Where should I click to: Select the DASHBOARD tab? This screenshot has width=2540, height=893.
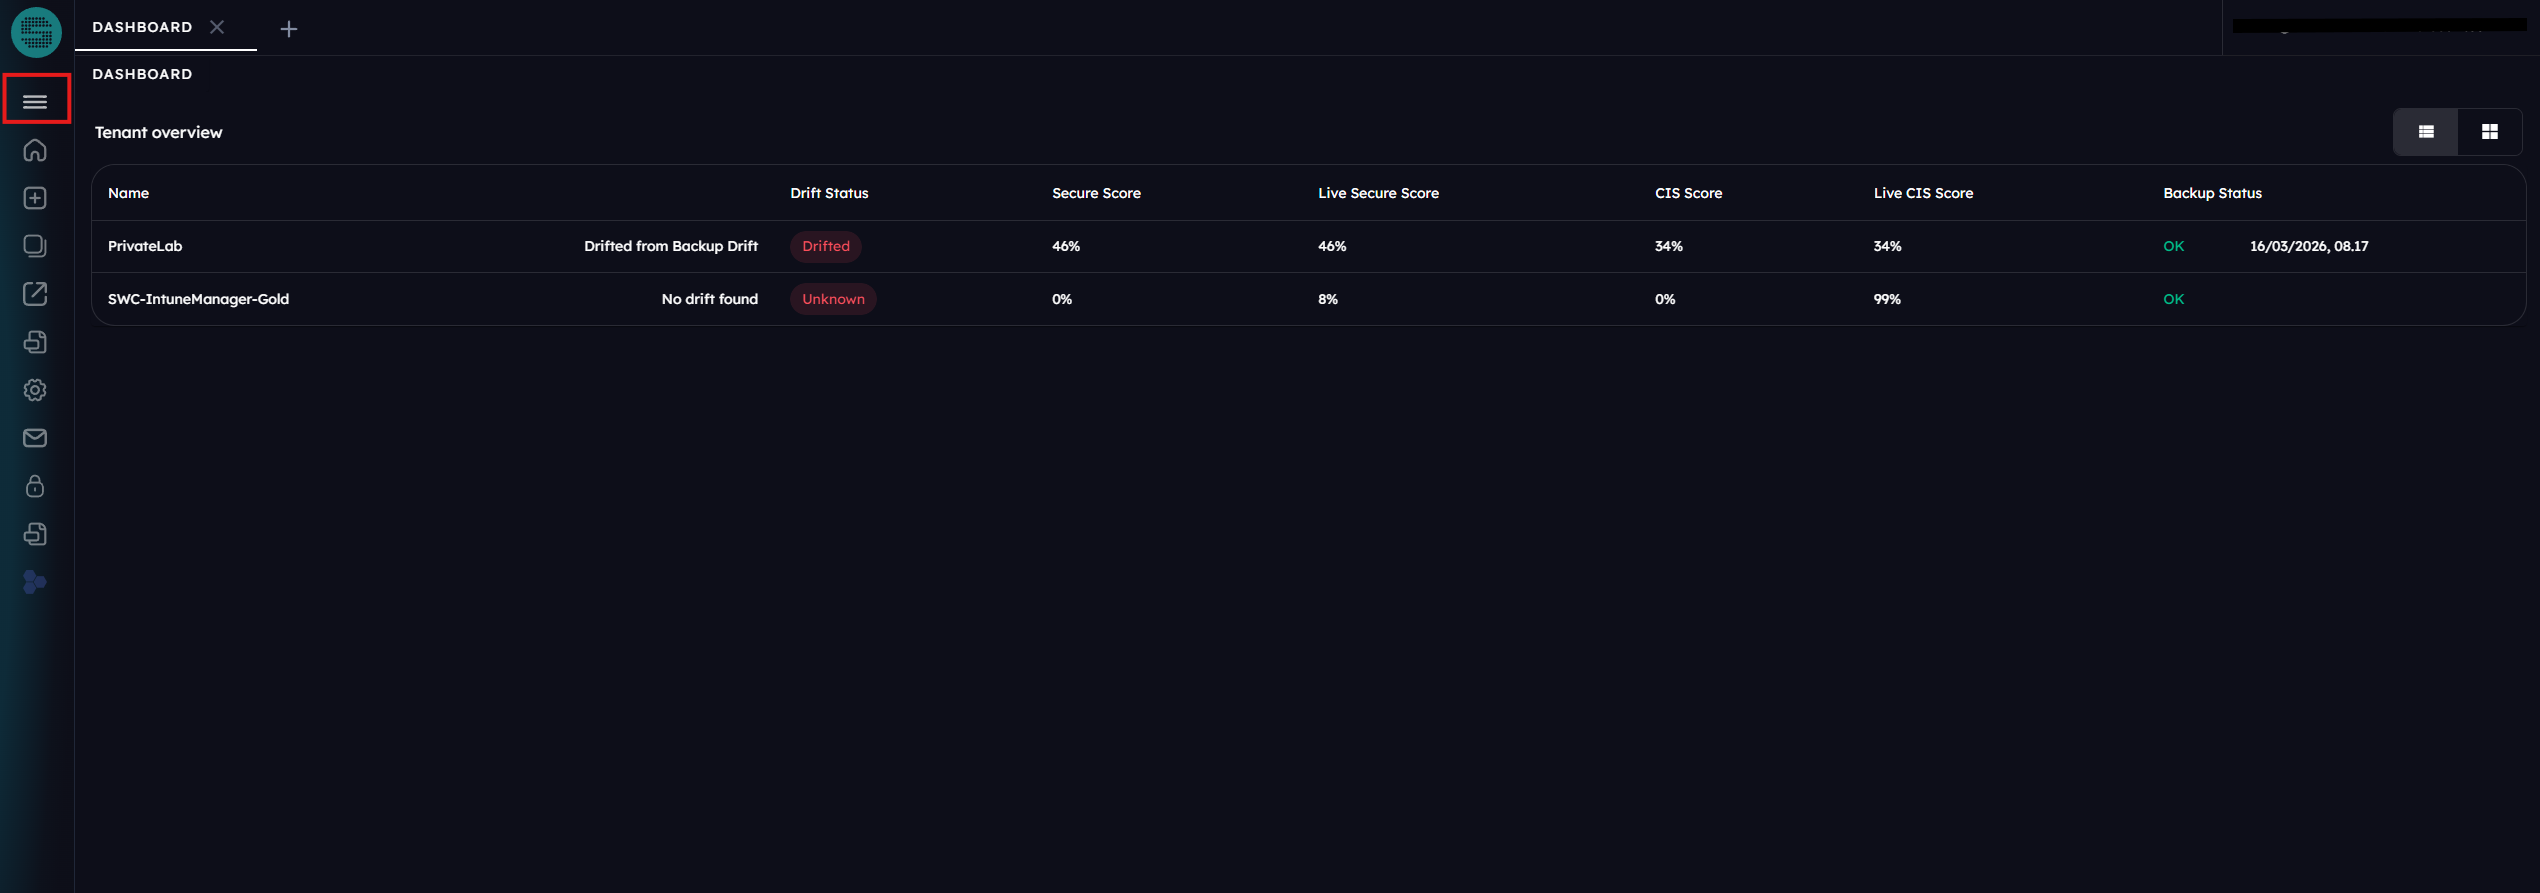point(142,27)
